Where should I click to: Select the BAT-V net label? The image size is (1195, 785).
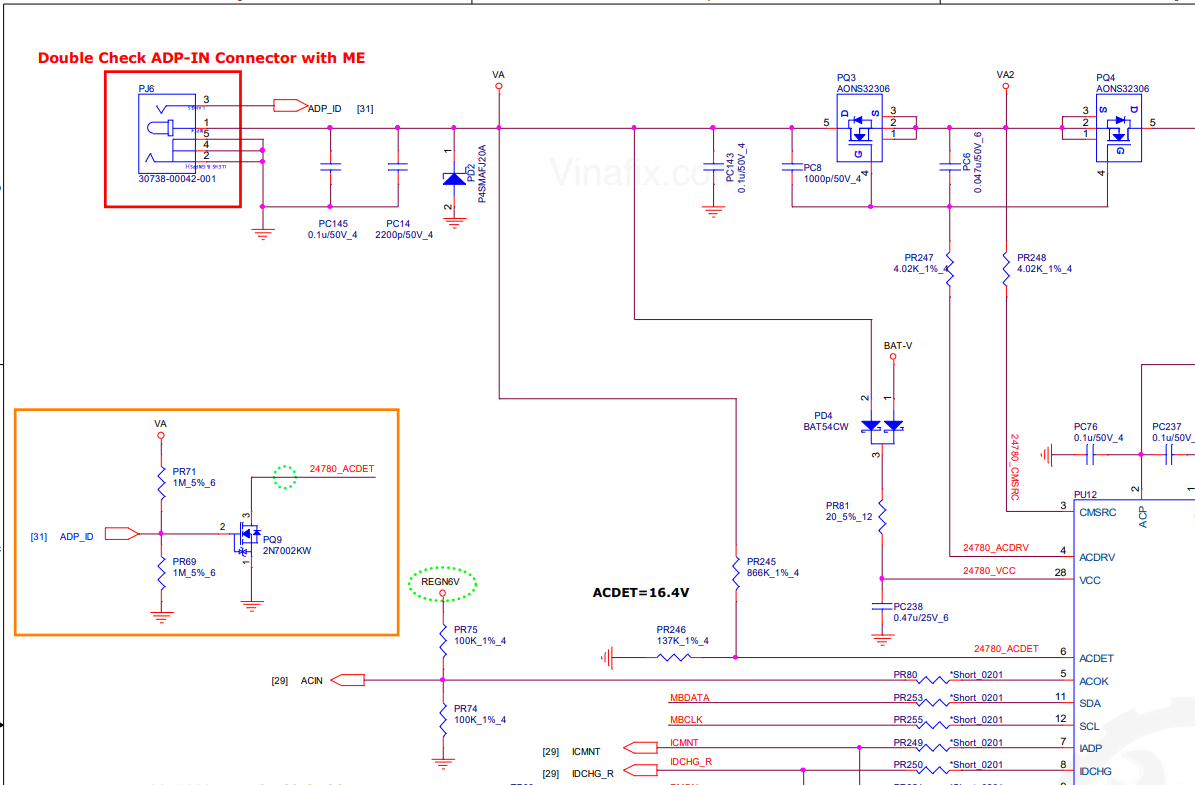pyautogui.click(x=898, y=346)
